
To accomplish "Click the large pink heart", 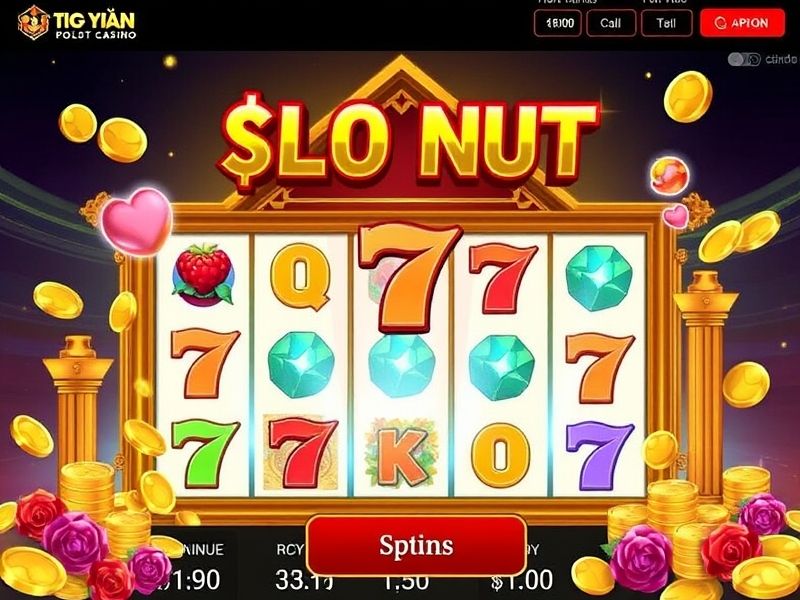I will [x=137, y=221].
